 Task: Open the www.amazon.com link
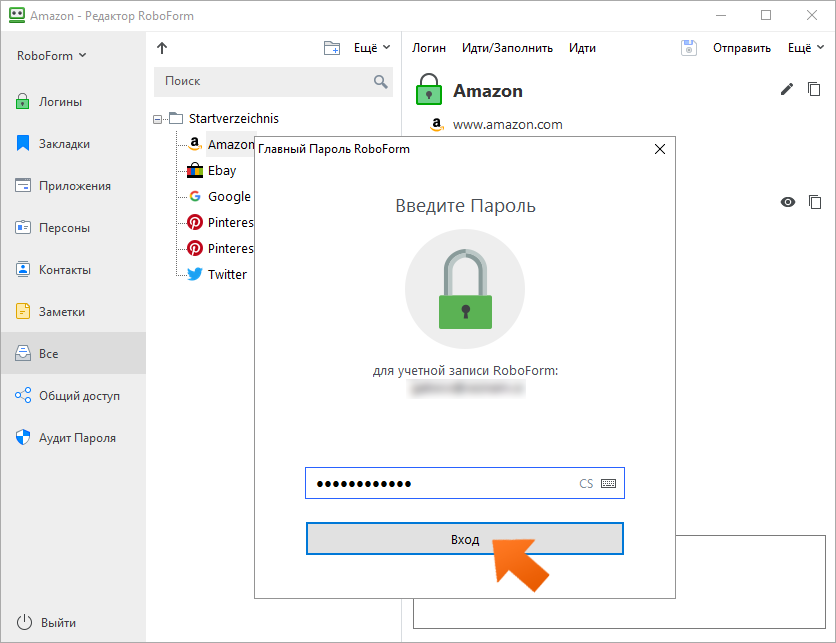[x=507, y=125]
